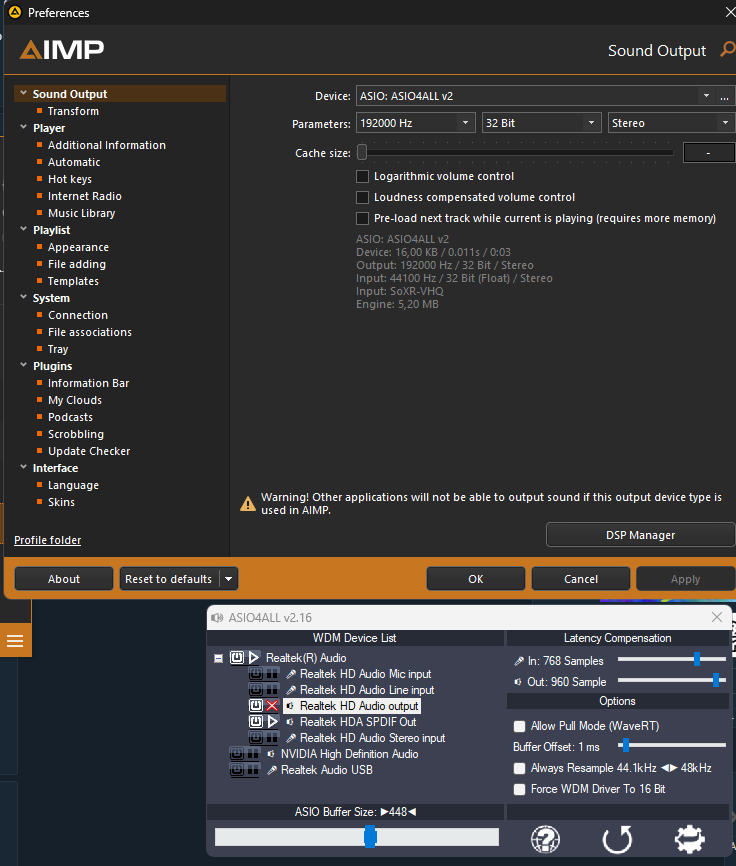Open the DSP Manager
Viewport: 736px width, 866px height.
(640, 535)
